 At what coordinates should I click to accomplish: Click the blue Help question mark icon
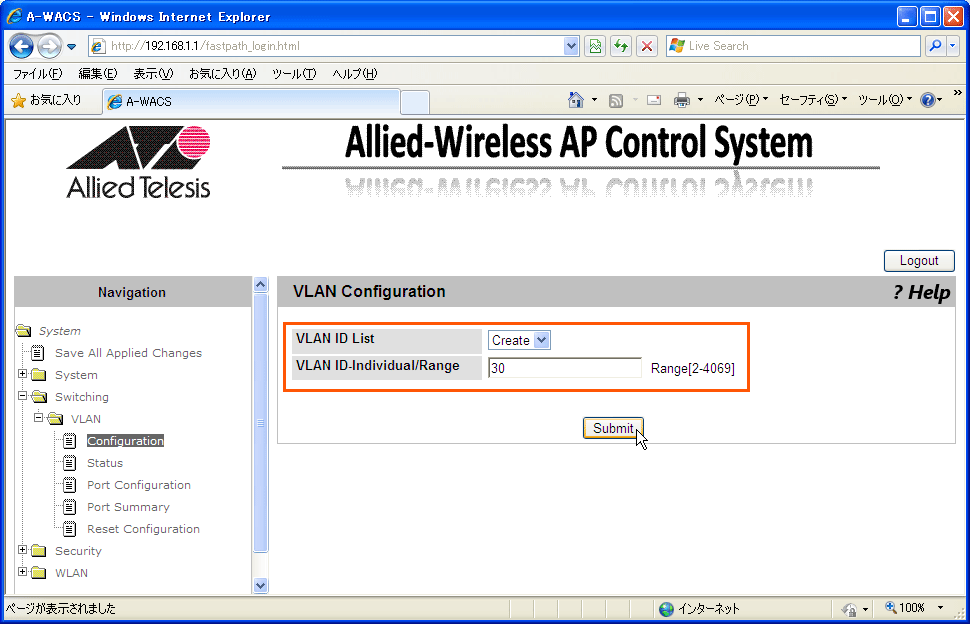coord(928,100)
